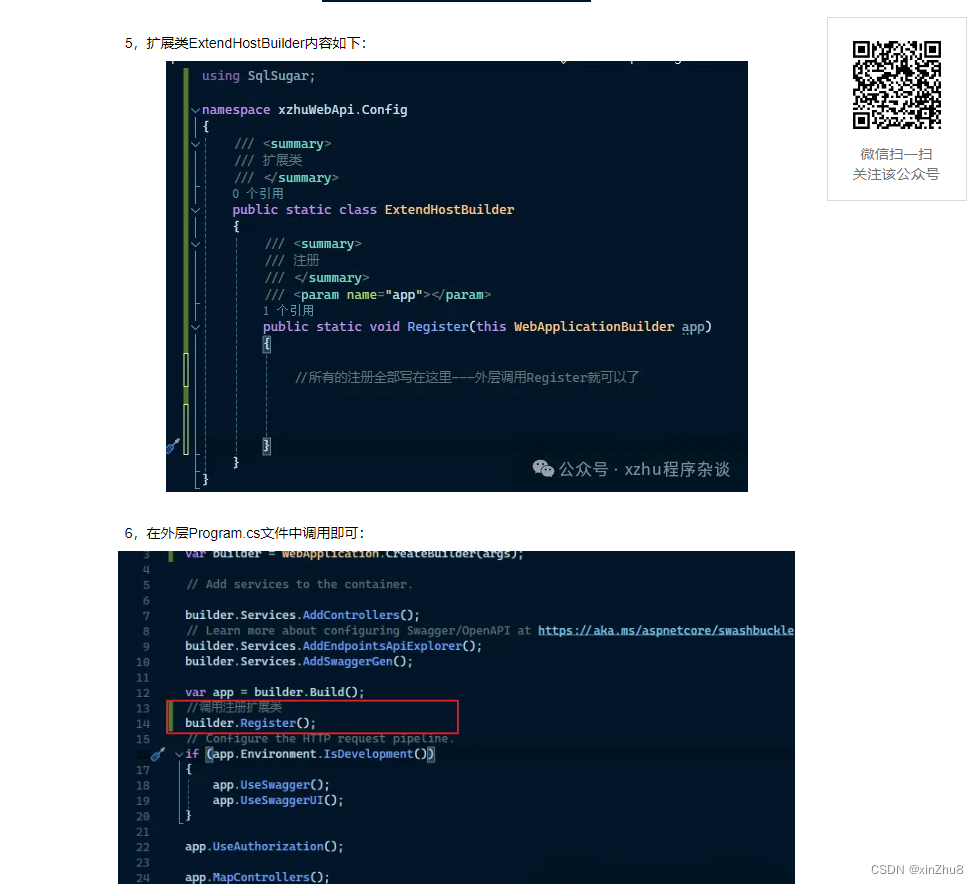979x884 pixels.
Task: Collapse the summary XML comment block
Action: point(196,143)
